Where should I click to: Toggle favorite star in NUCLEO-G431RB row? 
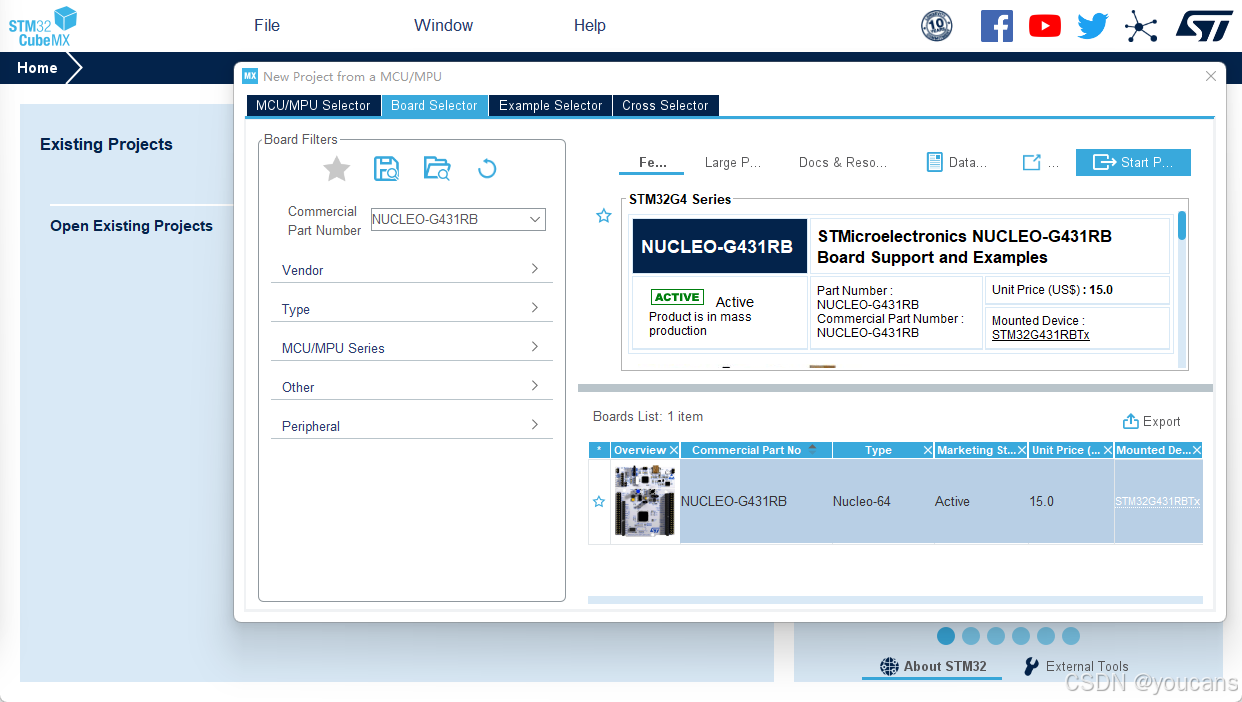point(599,501)
